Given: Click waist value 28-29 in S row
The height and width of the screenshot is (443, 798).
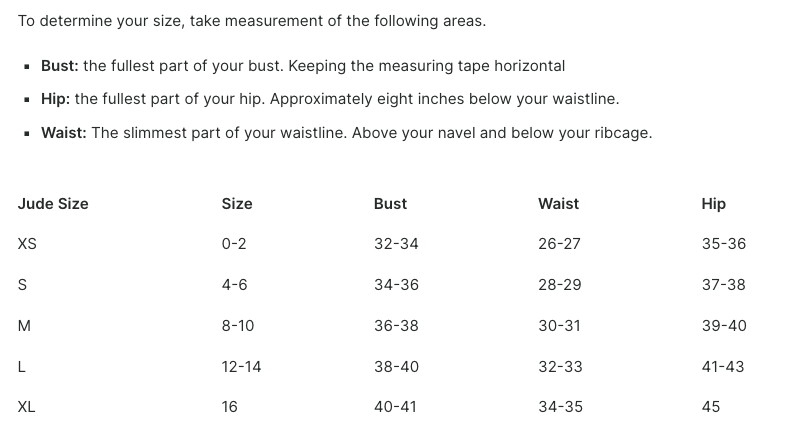Looking at the screenshot, I should tap(559, 285).
